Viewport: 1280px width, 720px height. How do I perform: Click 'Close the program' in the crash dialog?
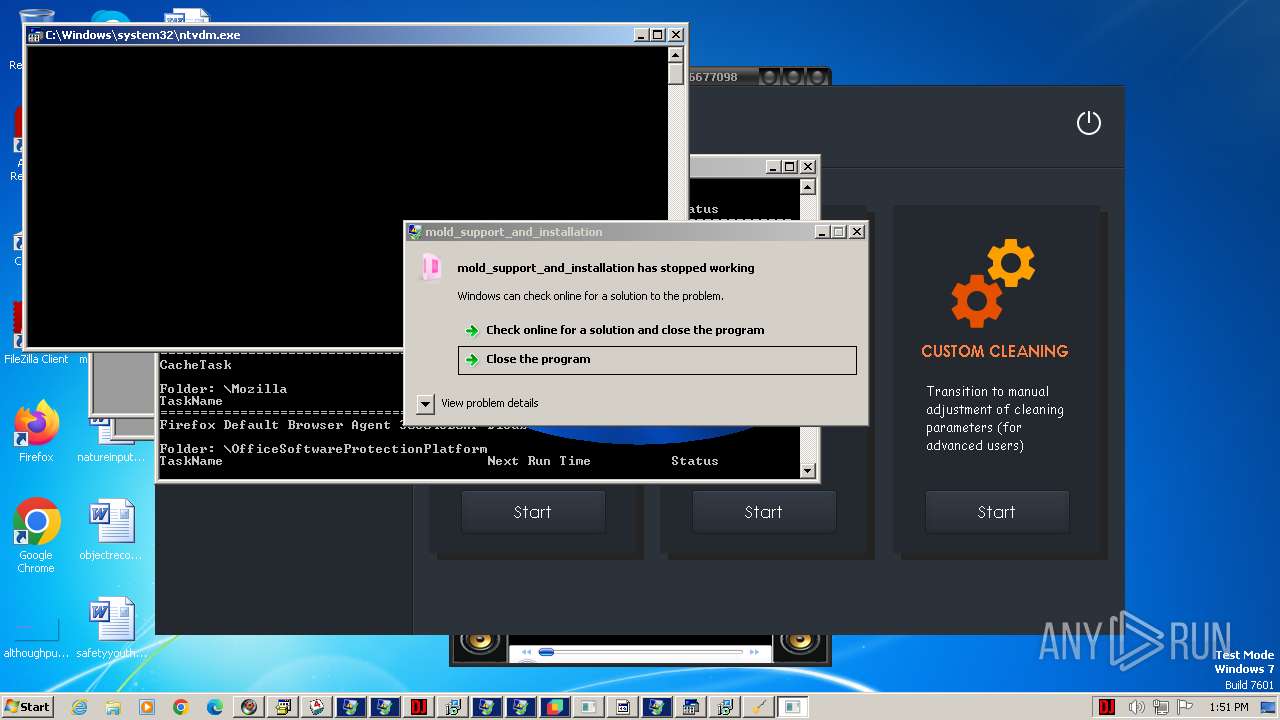pyautogui.click(x=657, y=360)
